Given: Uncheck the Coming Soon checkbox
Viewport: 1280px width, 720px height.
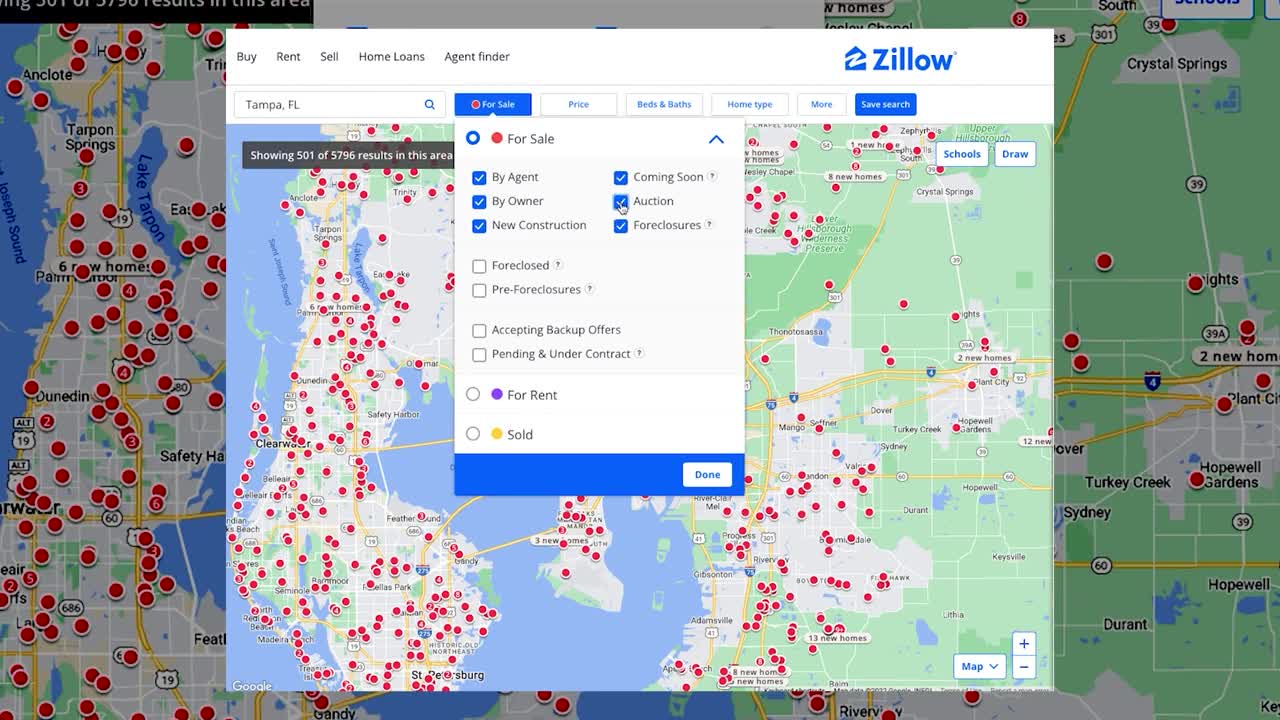Looking at the screenshot, I should pyautogui.click(x=621, y=178).
